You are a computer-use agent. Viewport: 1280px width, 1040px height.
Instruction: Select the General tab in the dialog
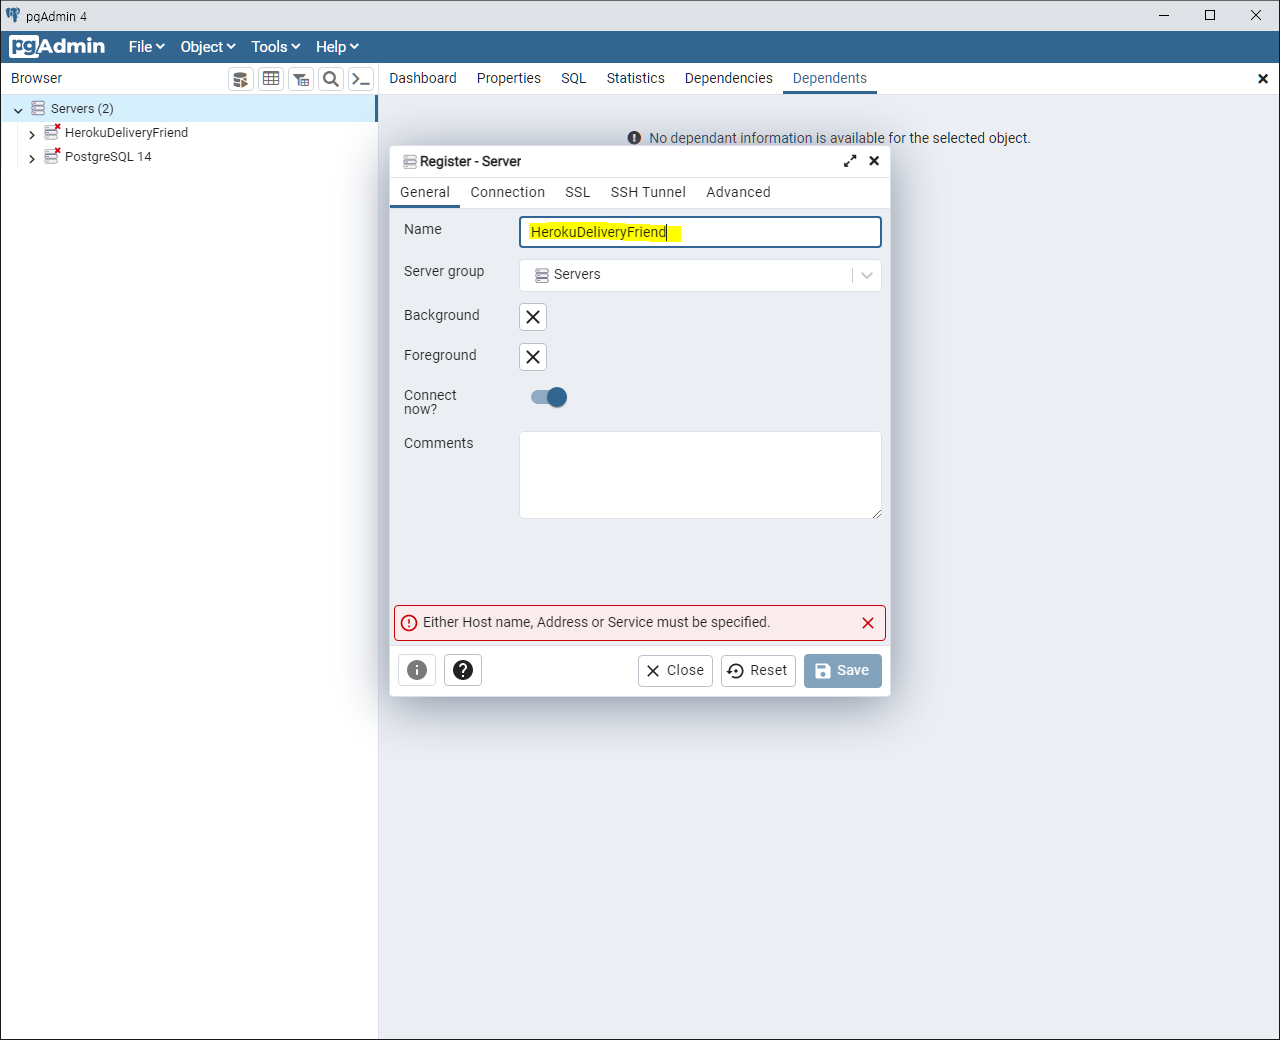425,192
